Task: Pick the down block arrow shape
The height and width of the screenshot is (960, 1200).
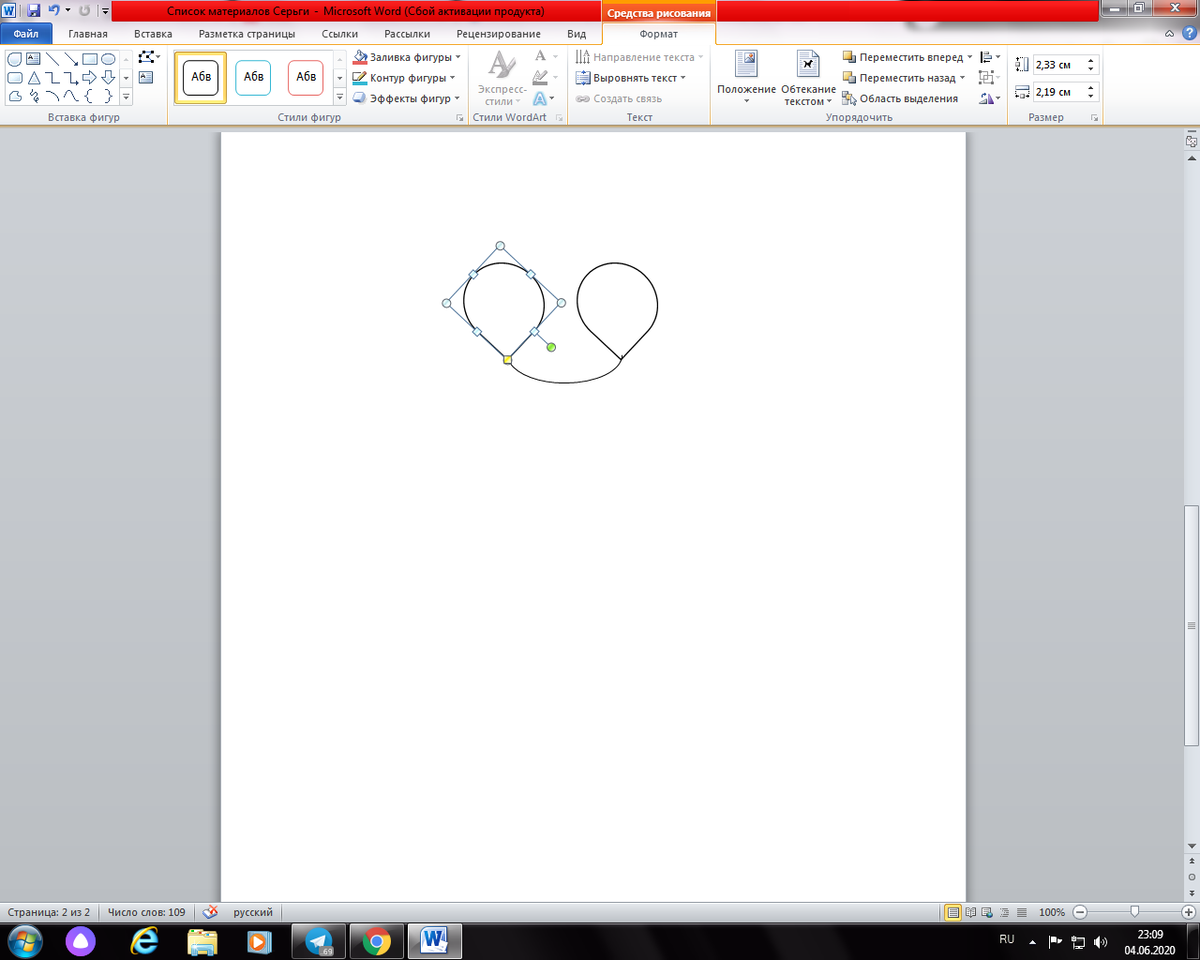Action: click(108, 77)
